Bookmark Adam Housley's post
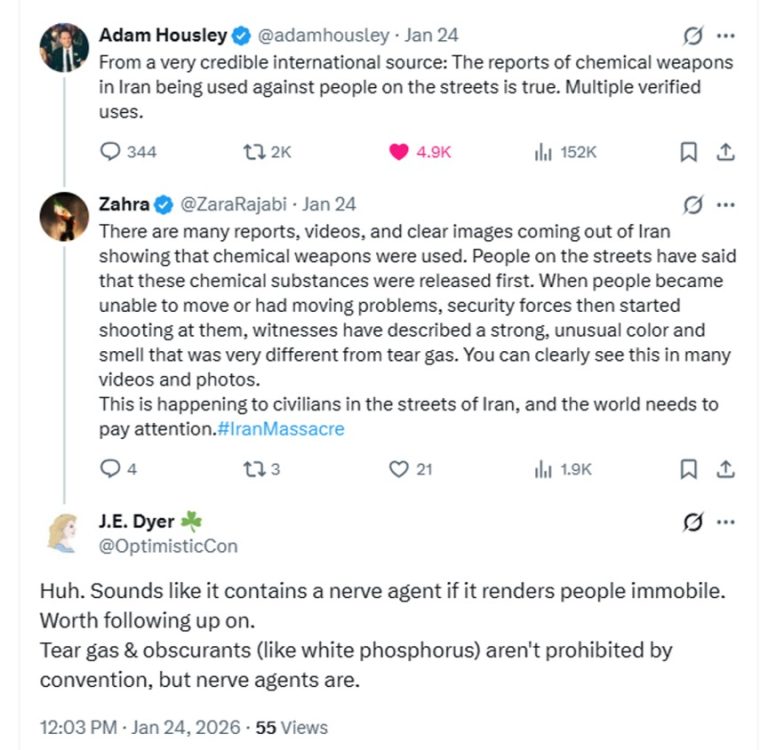The width and height of the screenshot is (768, 750). pos(688,152)
